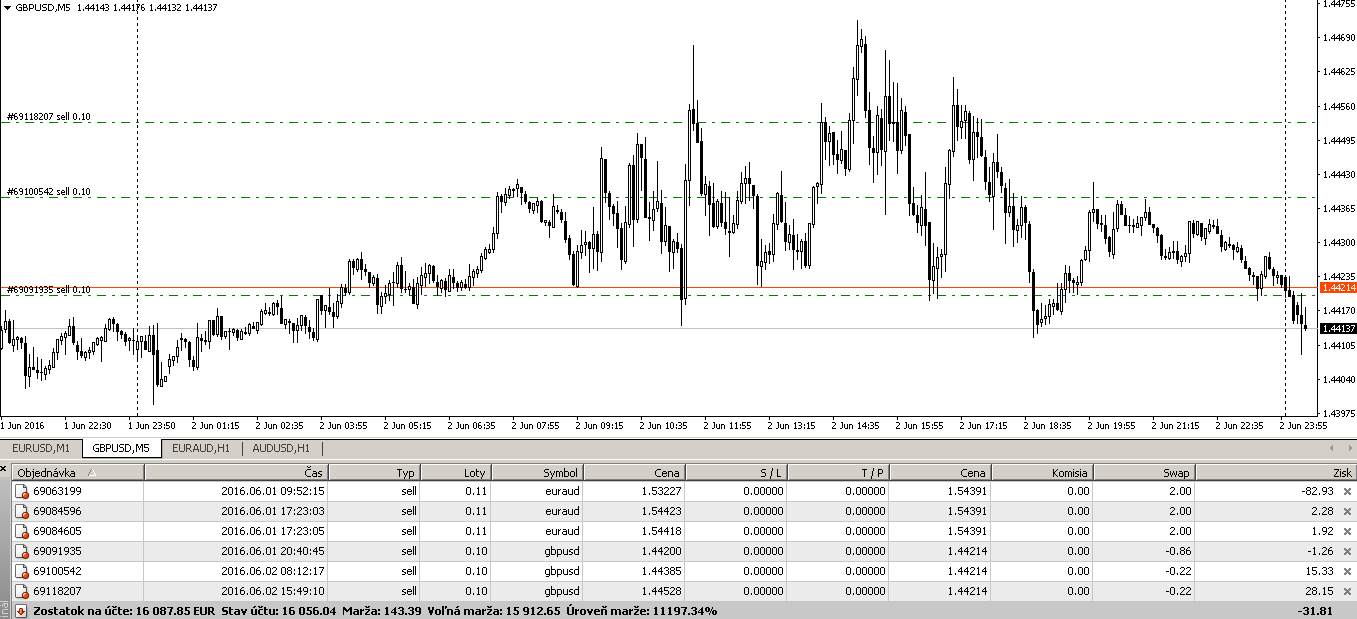Click order number 69063199
The height and width of the screenshot is (619, 1357).
click(57, 491)
